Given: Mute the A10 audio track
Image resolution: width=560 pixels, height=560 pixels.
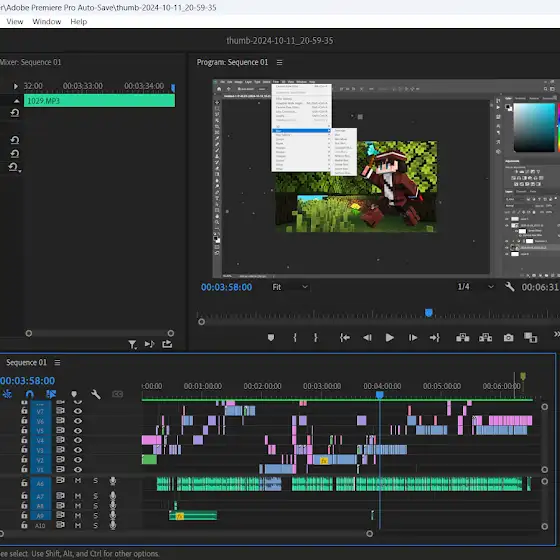Looking at the screenshot, I should coord(78,526).
